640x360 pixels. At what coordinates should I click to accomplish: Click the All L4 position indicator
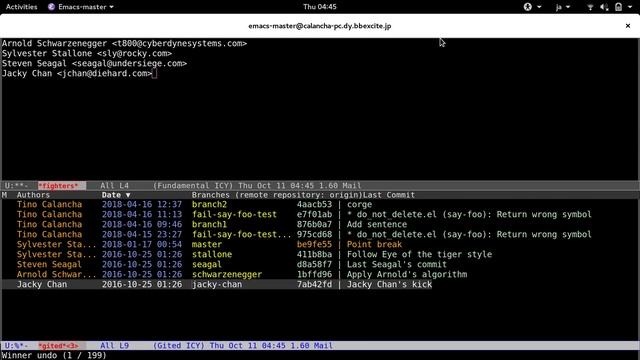pos(114,186)
